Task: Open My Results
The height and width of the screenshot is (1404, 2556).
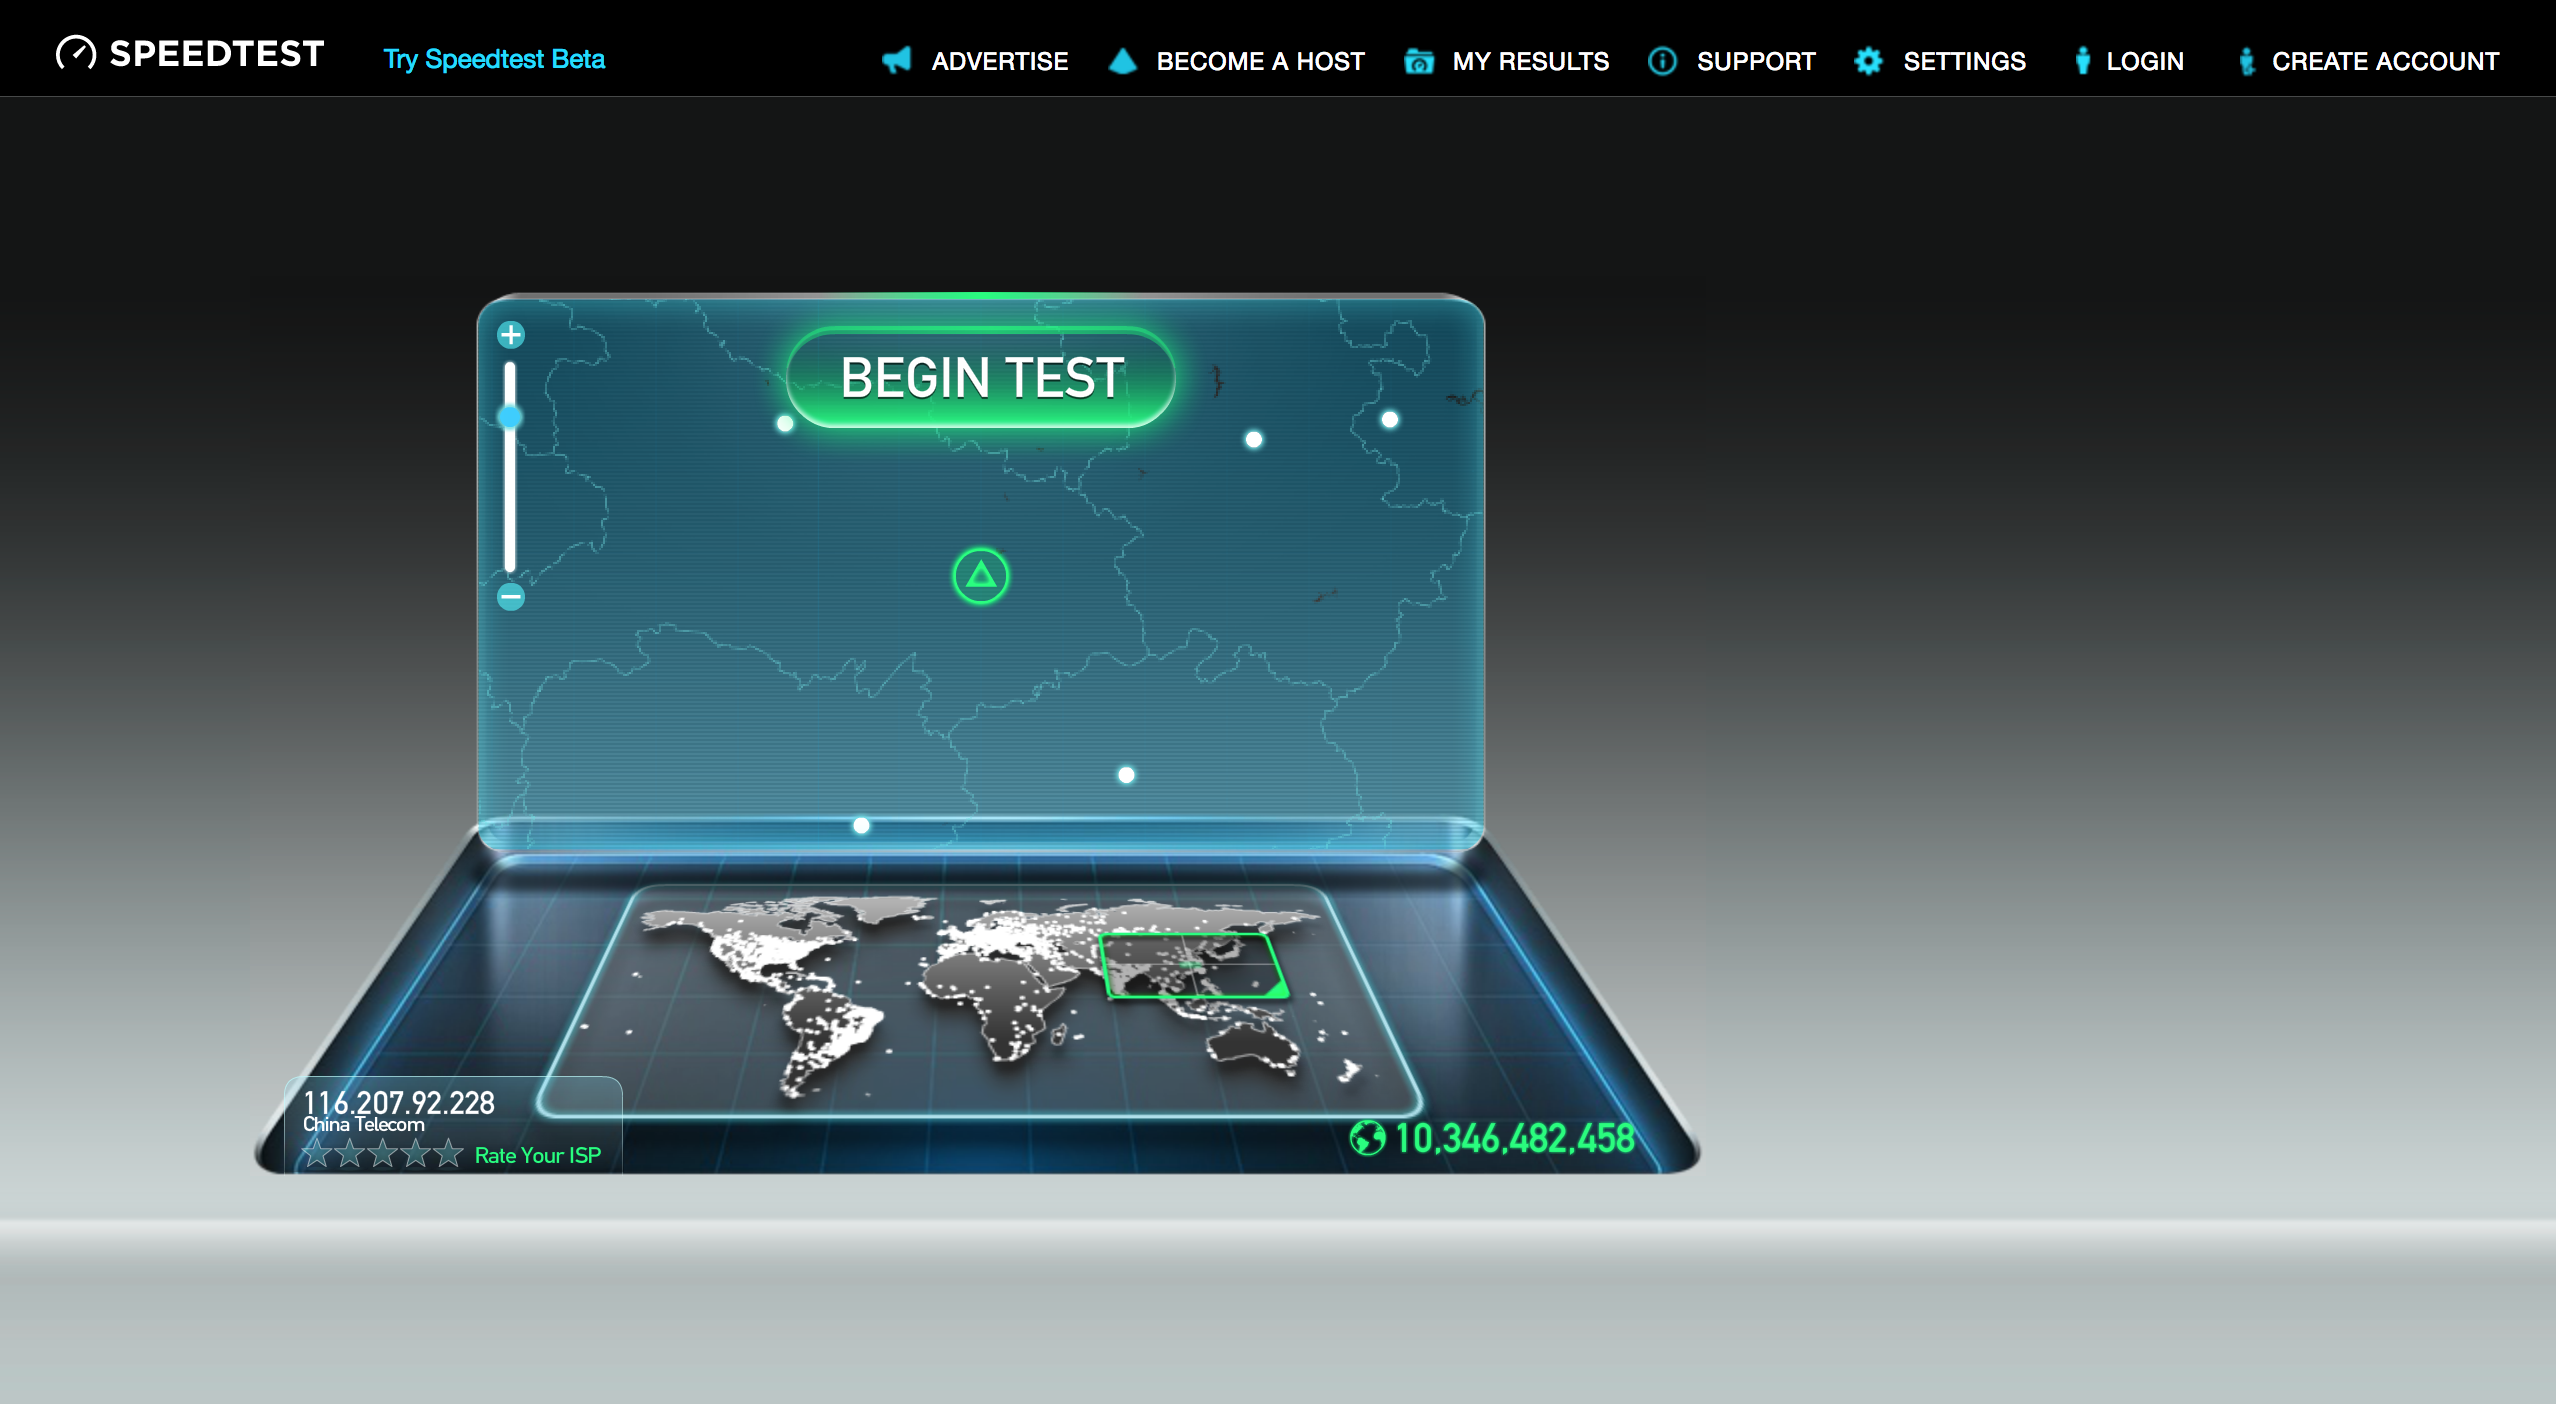Action: (x=1531, y=61)
